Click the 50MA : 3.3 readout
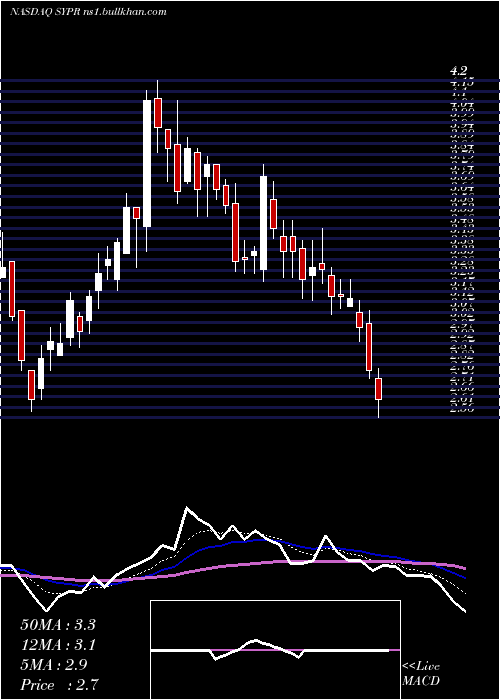 click(x=58, y=624)
